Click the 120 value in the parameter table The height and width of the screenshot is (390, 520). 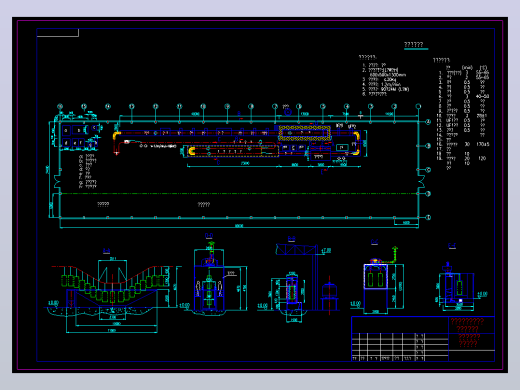tap(482, 158)
